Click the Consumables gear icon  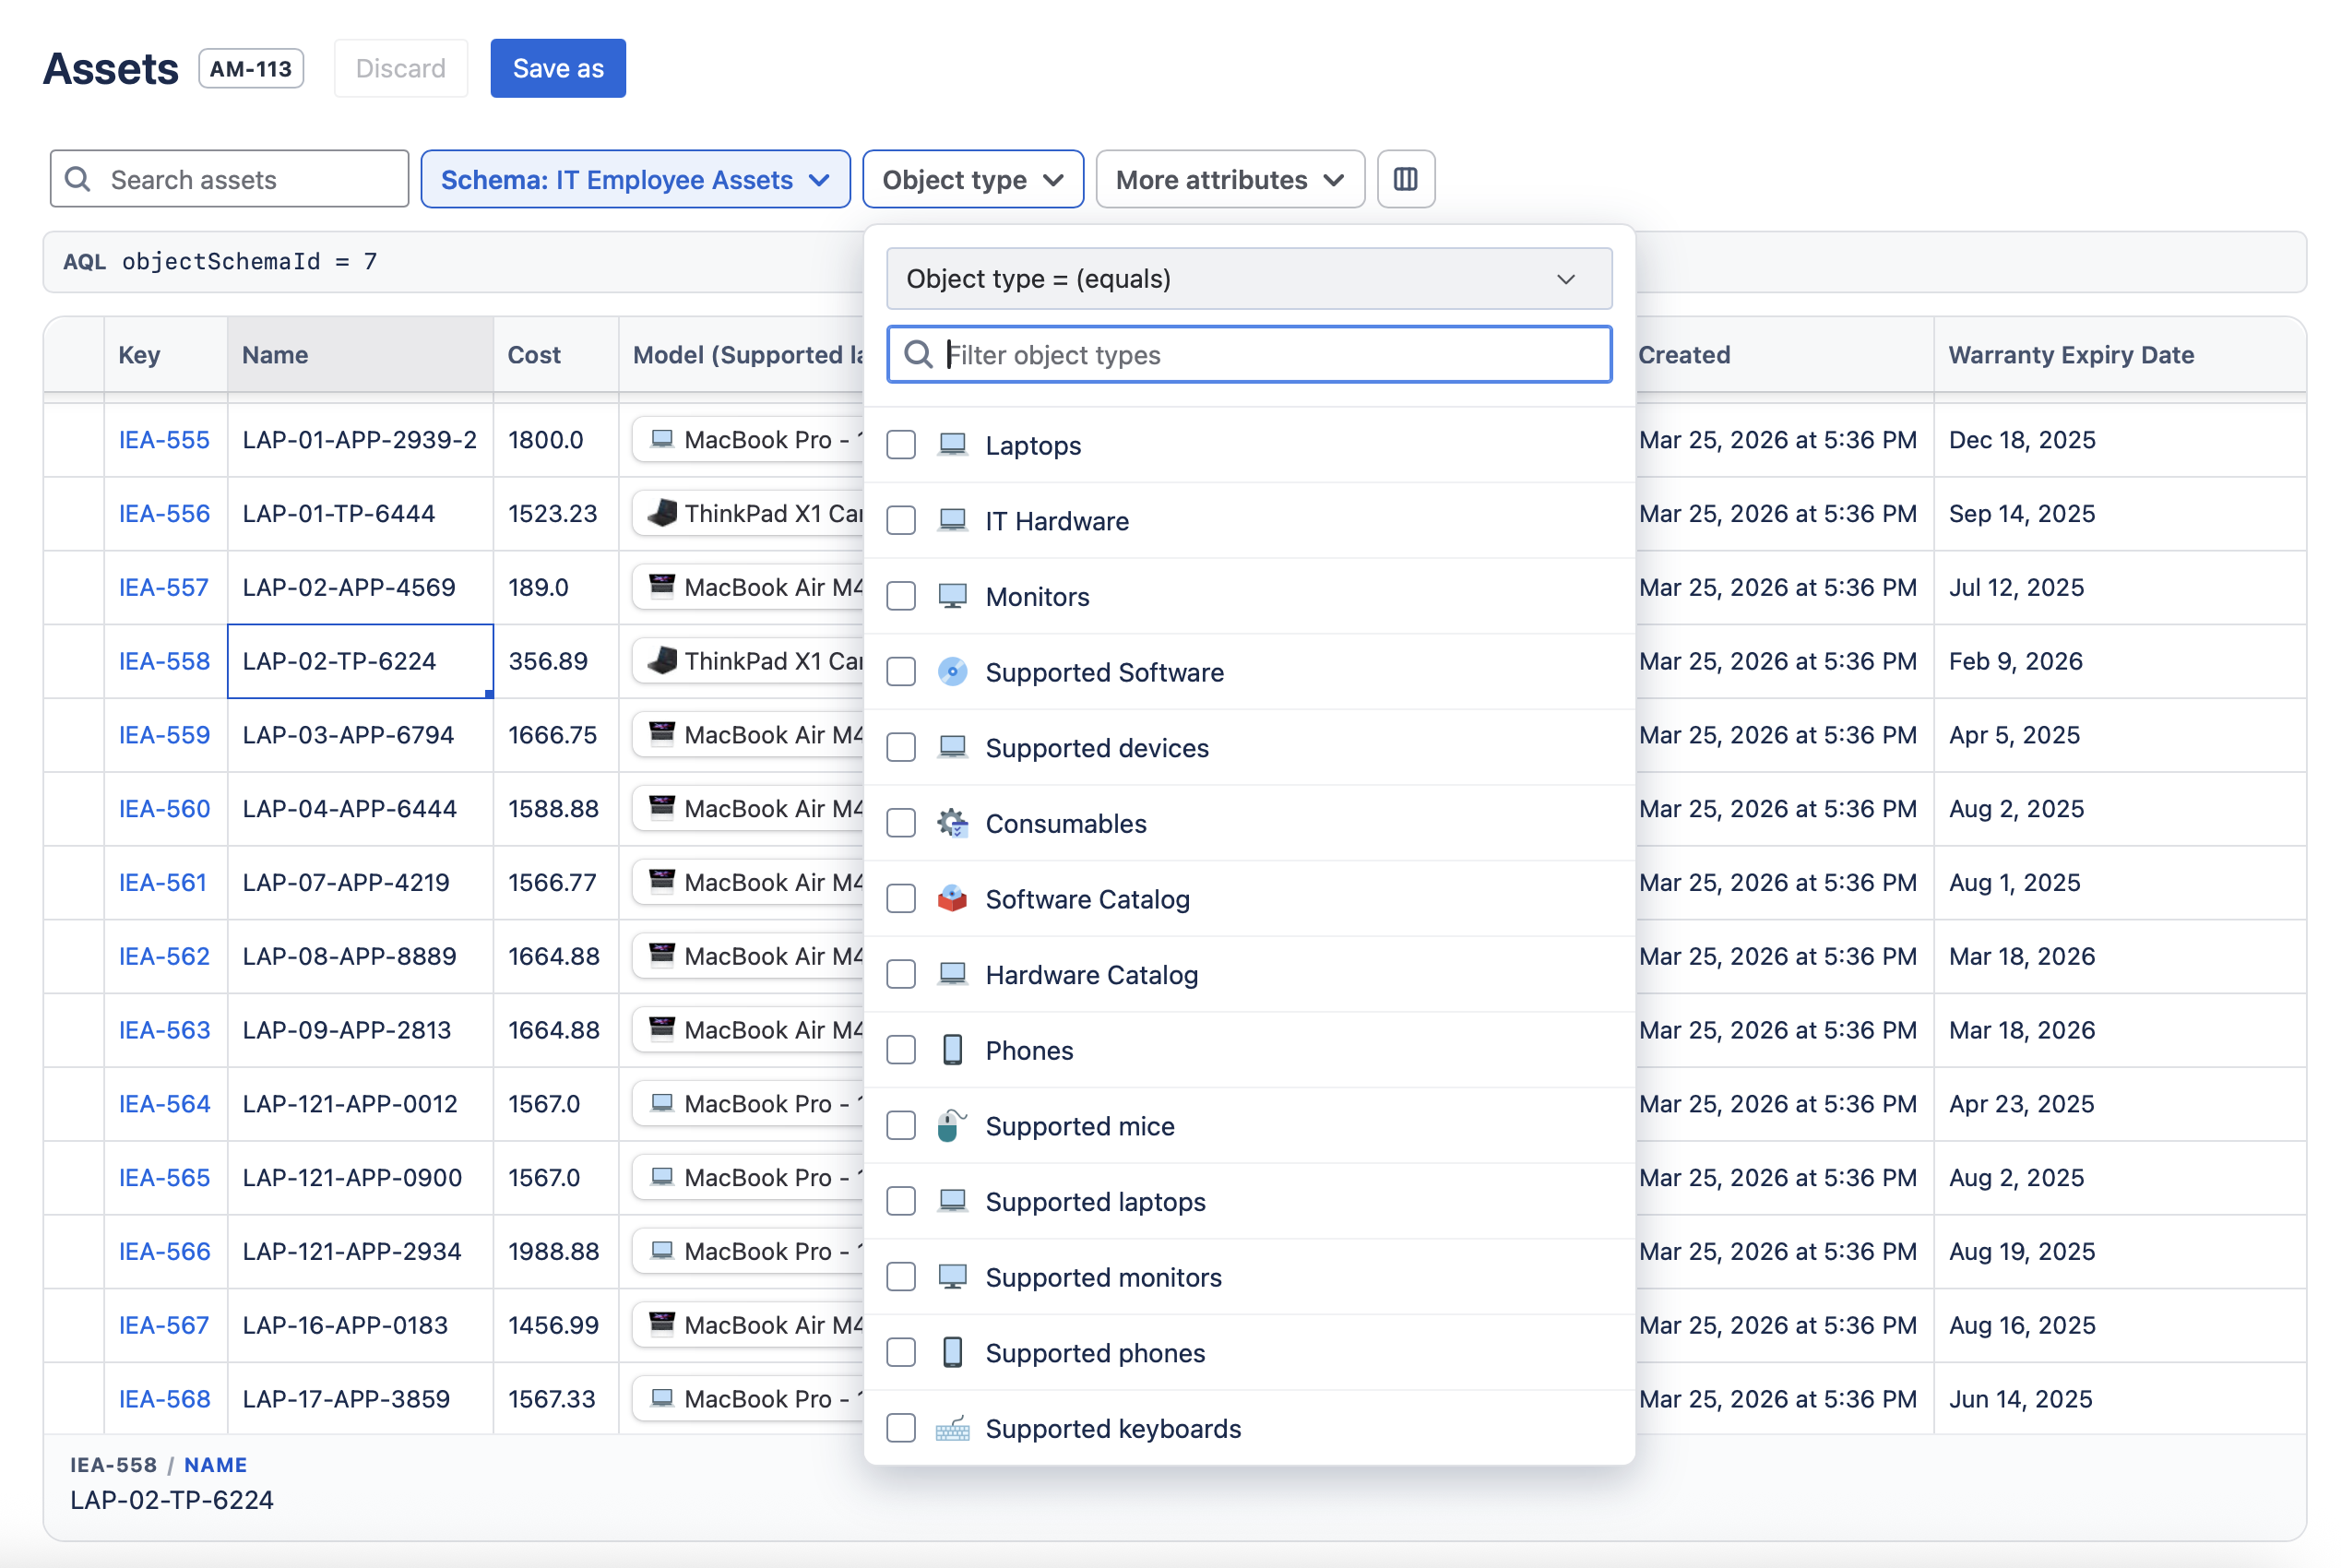952,823
